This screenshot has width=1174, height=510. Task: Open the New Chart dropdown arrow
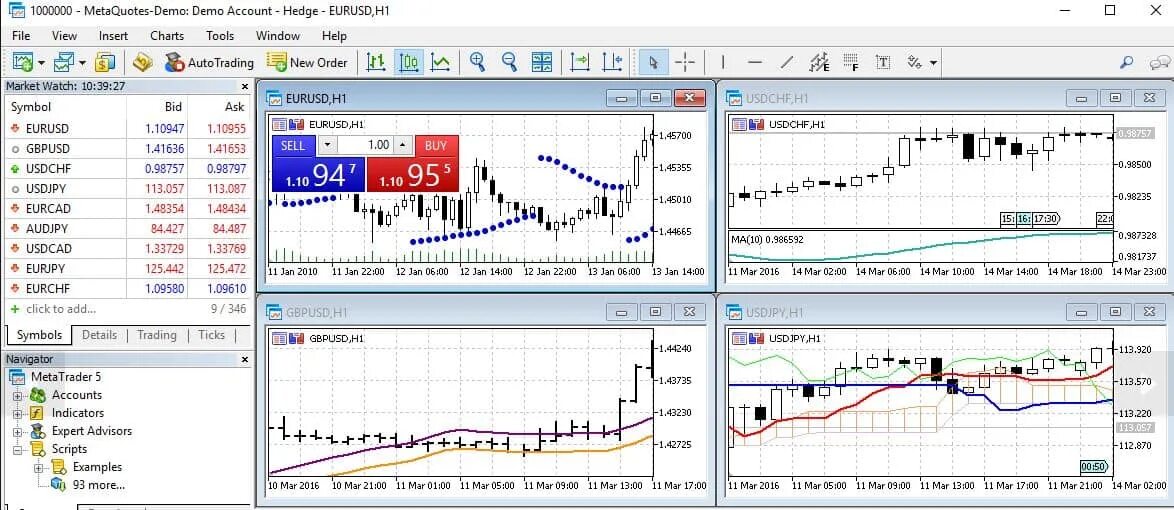click(x=41, y=63)
